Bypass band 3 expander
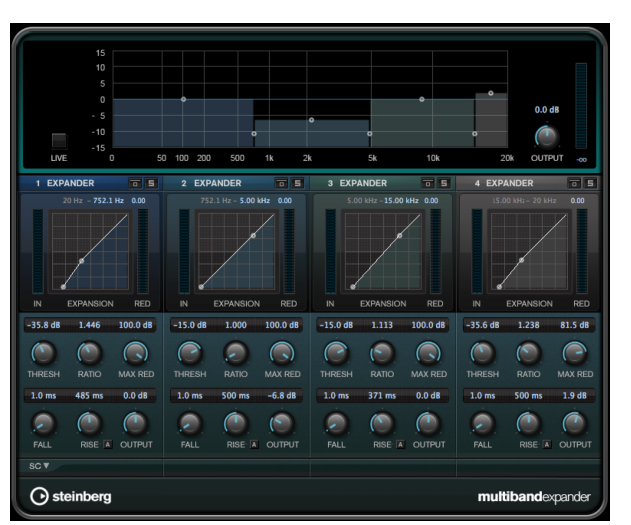 428,184
